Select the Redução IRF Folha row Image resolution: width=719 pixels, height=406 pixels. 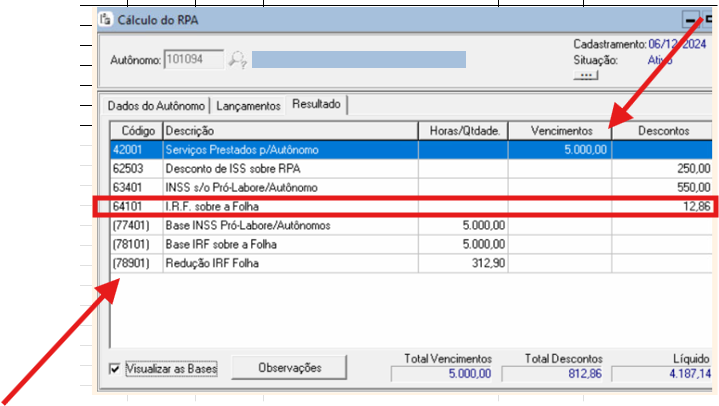[x=288, y=262]
